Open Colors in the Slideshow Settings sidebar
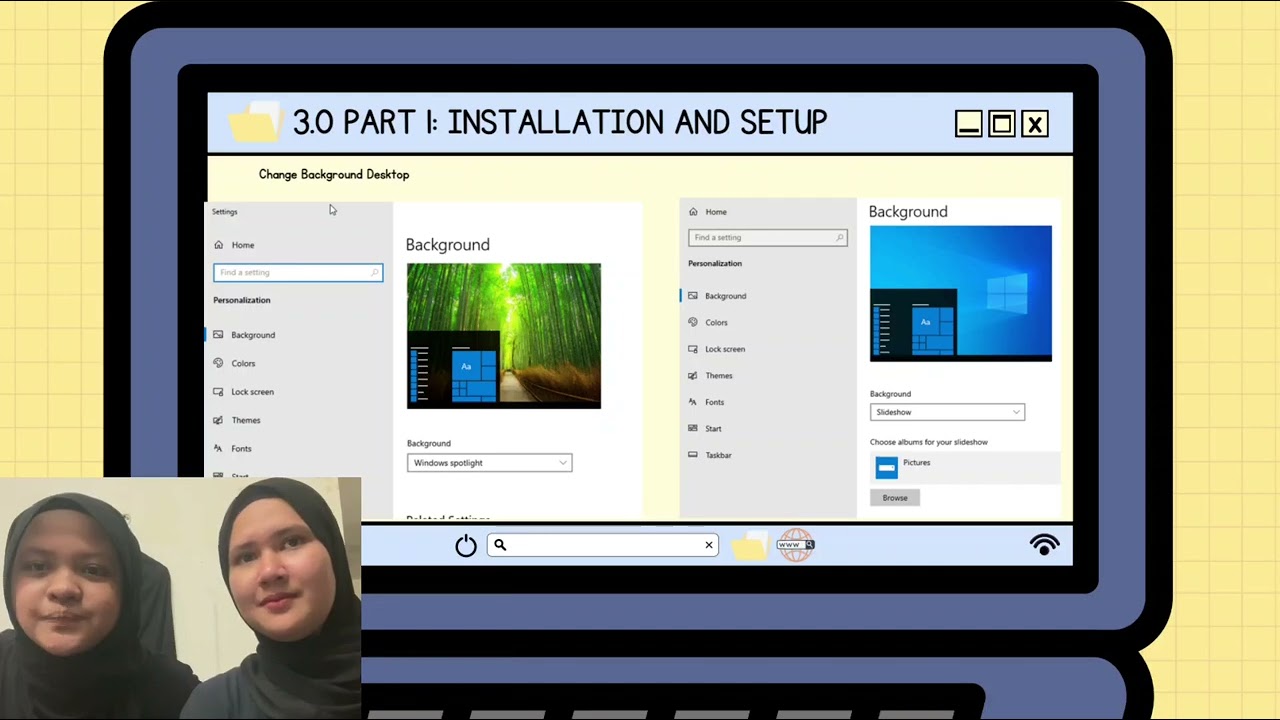The image size is (1280, 720). click(x=716, y=323)
